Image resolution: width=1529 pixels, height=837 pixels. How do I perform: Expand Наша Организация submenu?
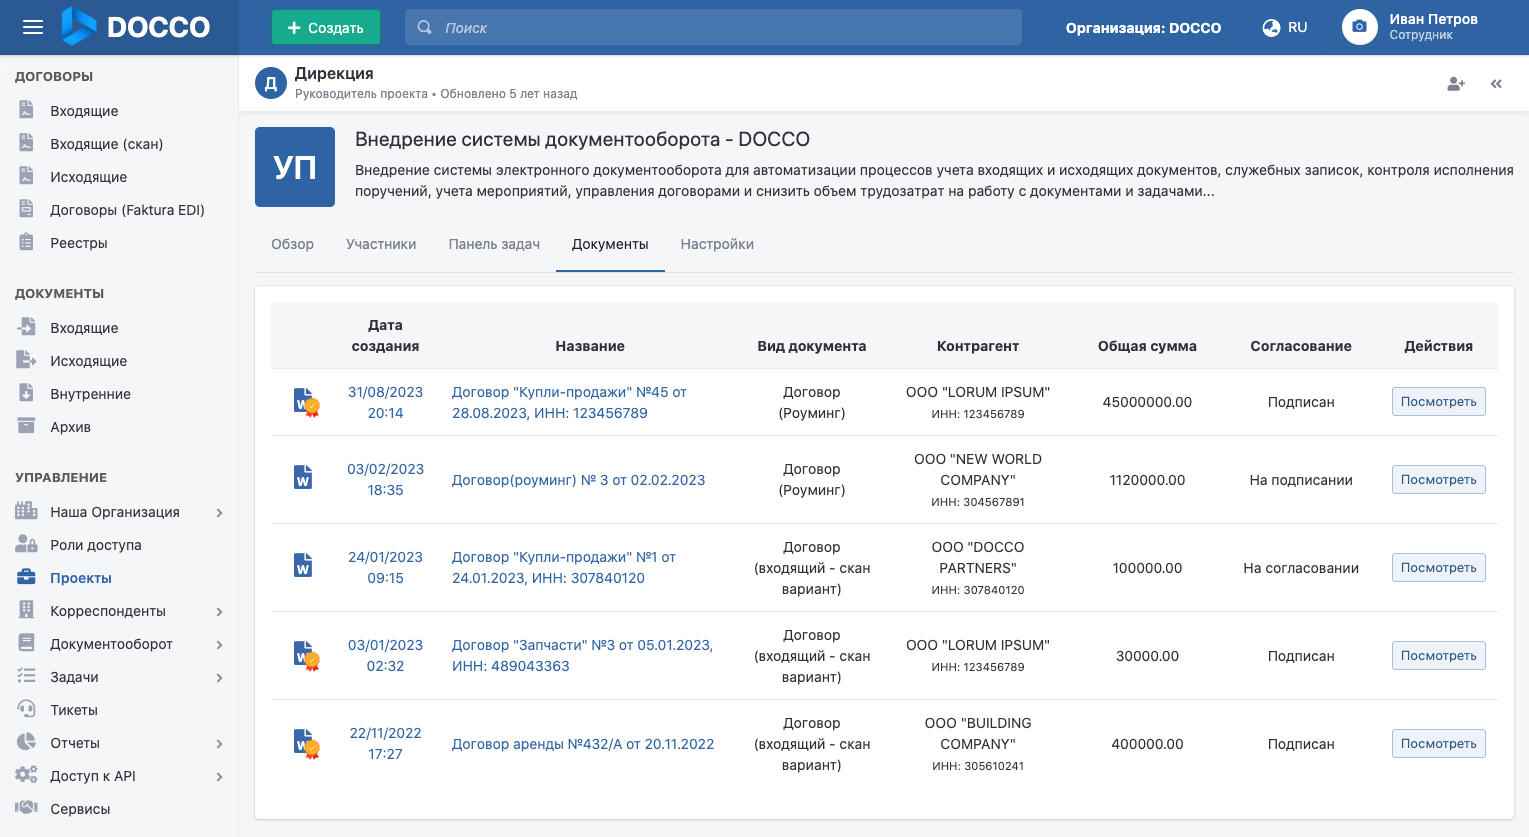219,512
